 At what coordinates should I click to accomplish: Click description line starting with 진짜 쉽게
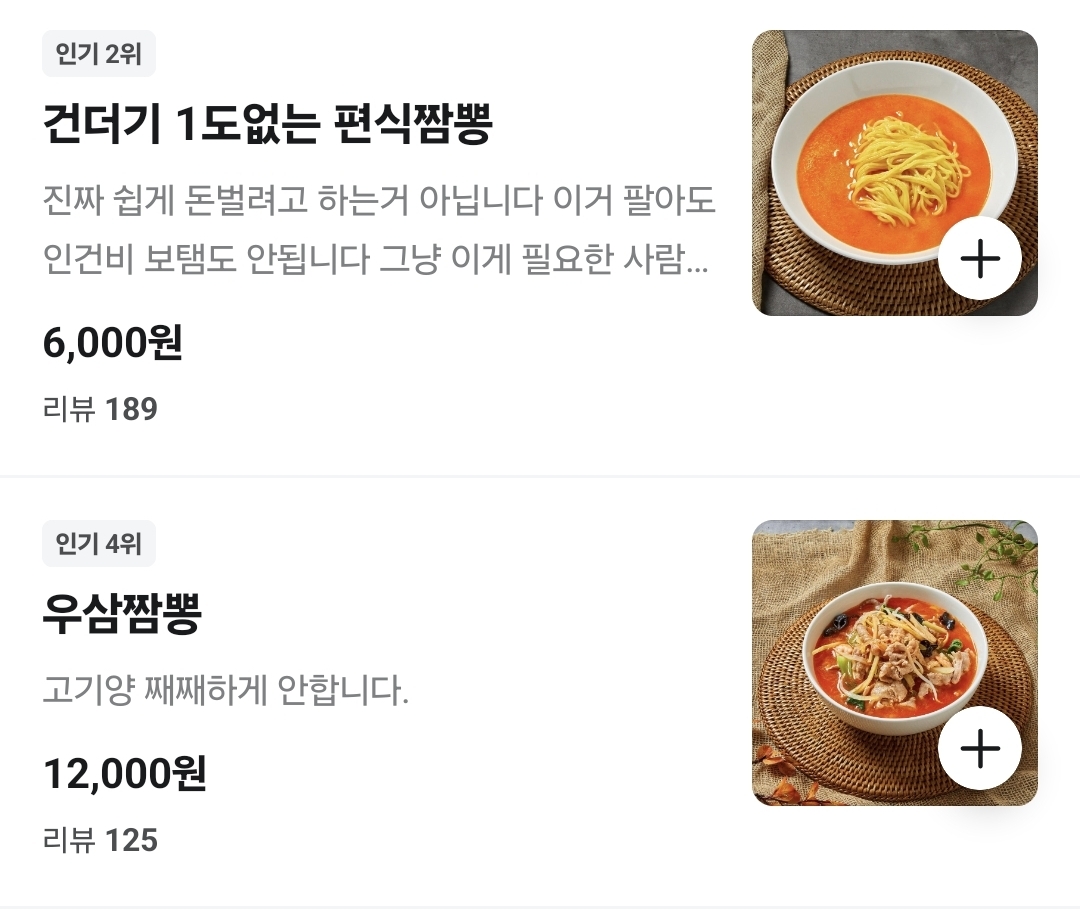379,201
